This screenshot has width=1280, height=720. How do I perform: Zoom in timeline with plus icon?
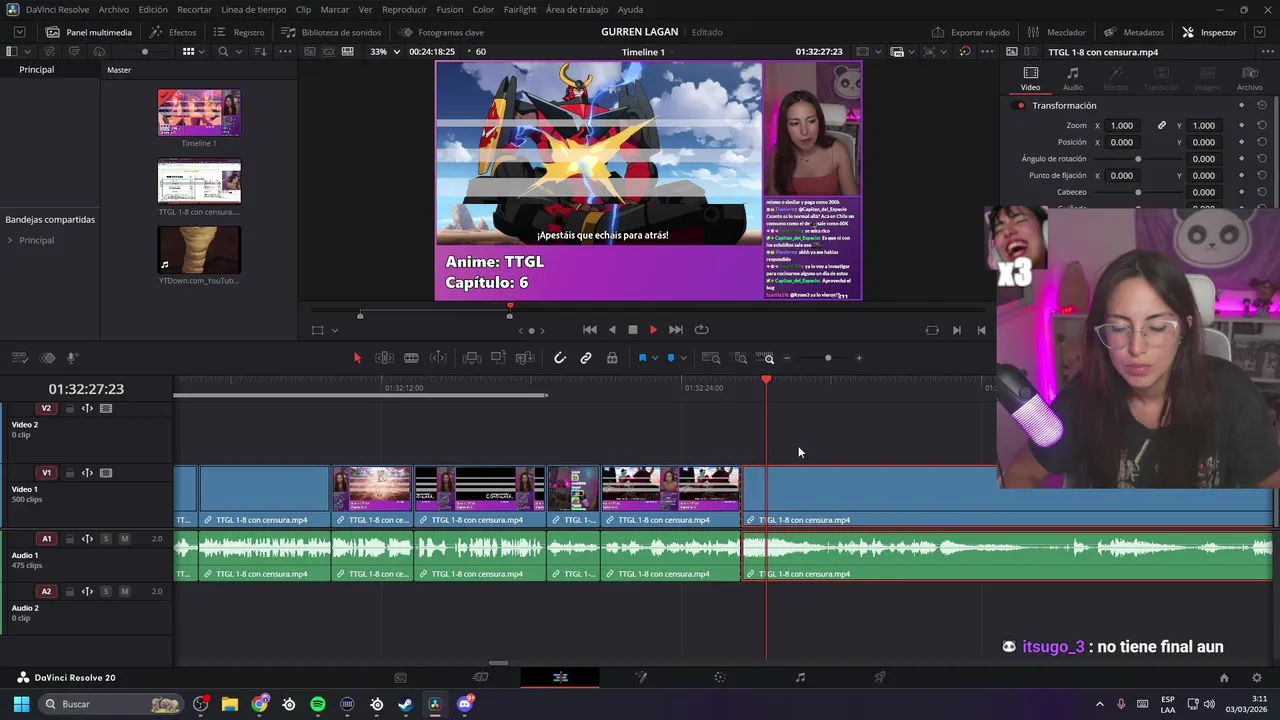pos(859,358)
